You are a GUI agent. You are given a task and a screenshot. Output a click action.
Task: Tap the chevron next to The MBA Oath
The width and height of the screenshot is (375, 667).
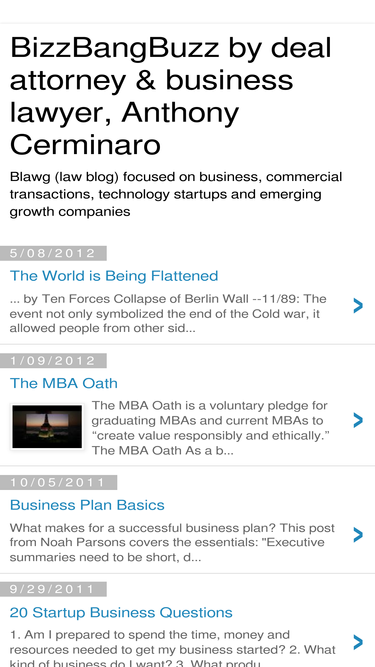click(358, 420)
